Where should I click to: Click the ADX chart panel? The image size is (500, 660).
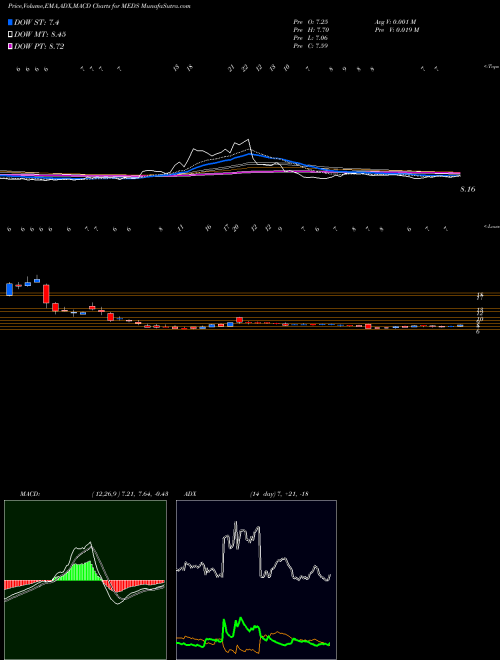click(x=256, y=580)
